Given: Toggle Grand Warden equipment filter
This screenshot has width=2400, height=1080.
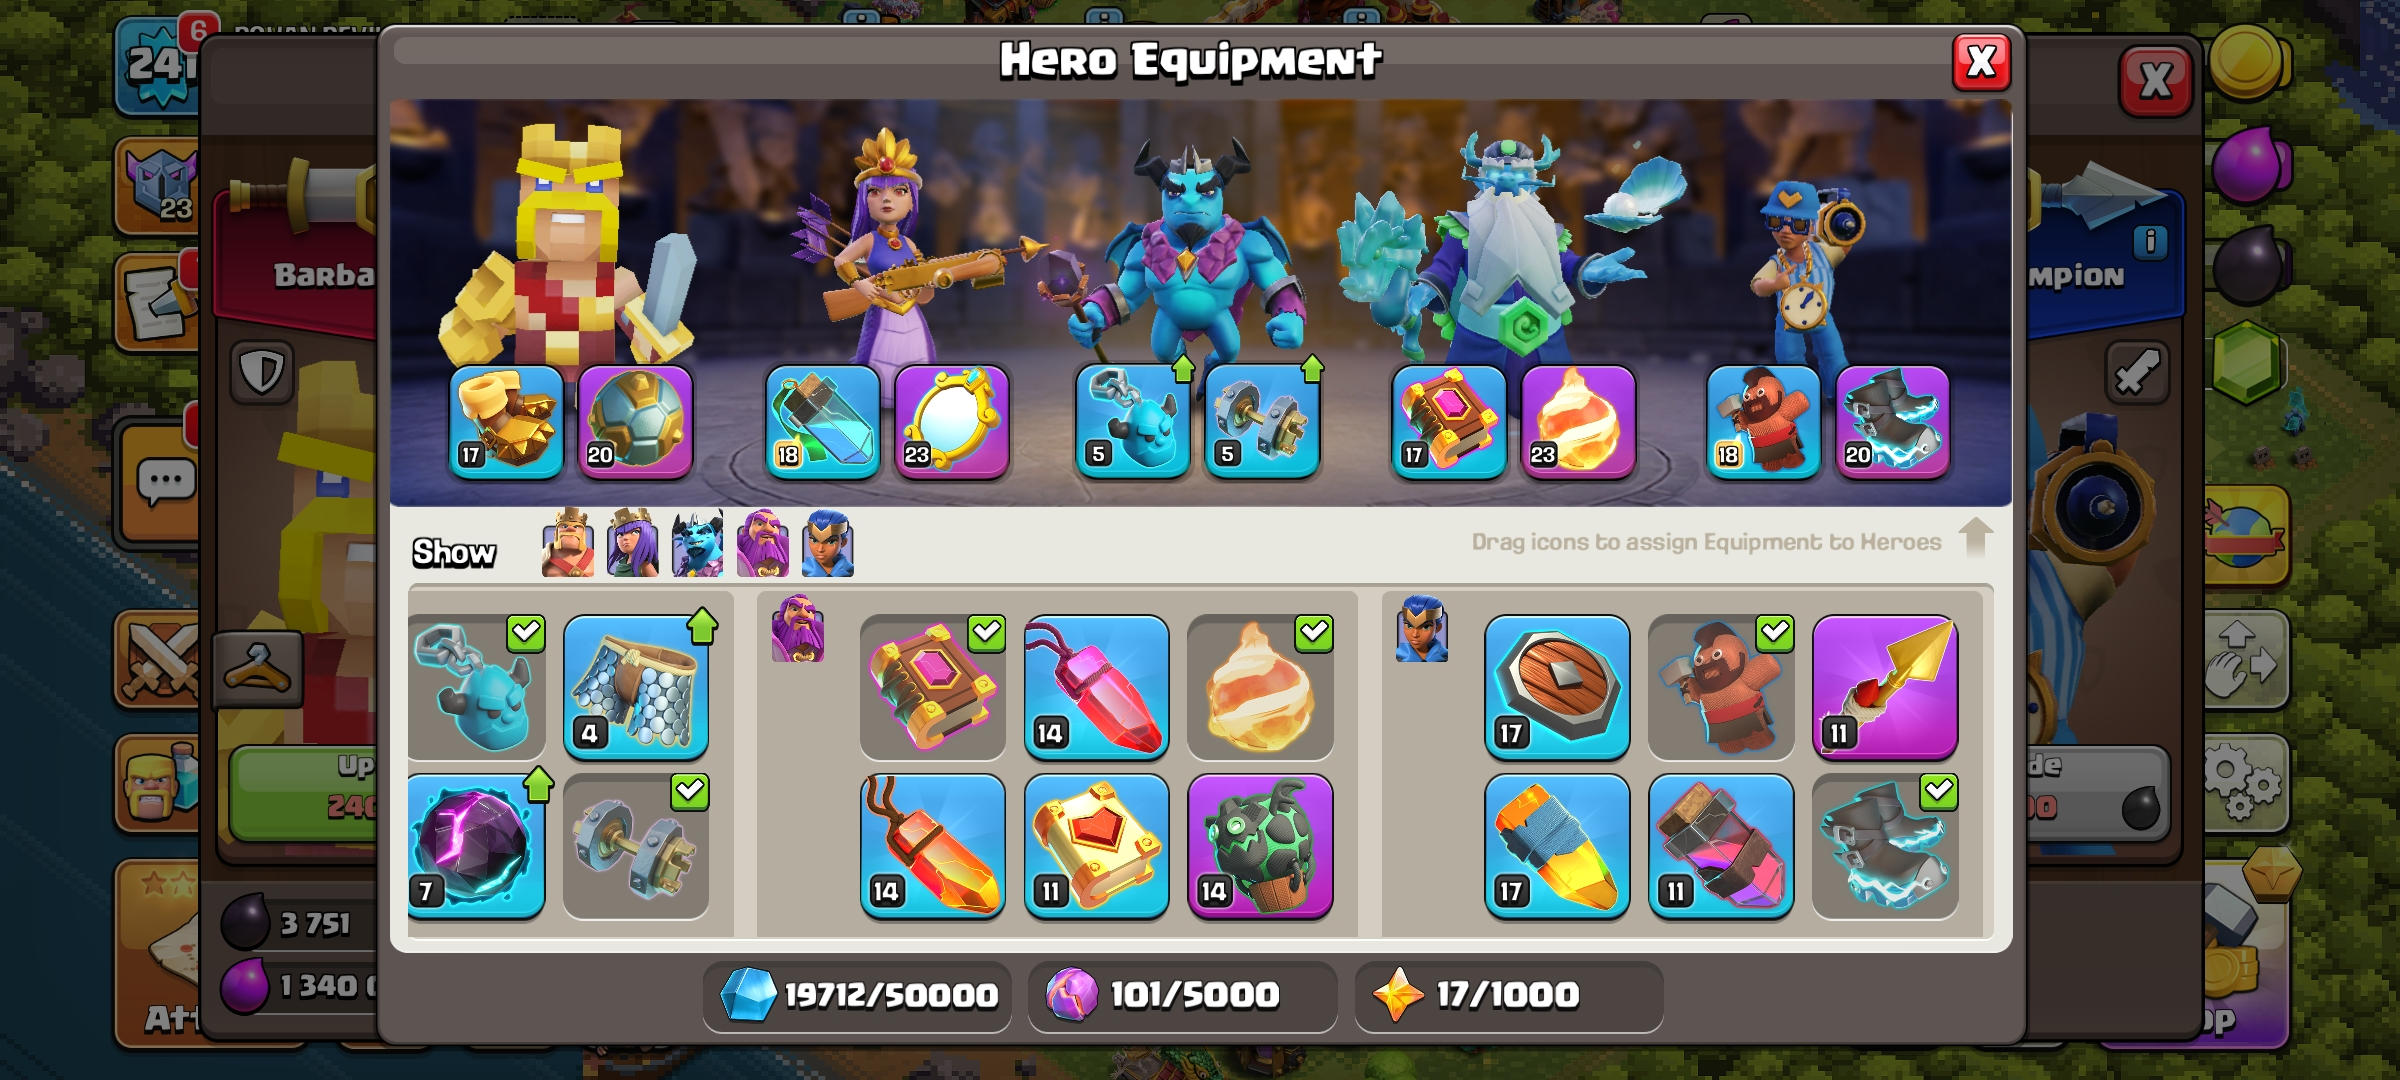Looking at the screenshot, I should [x=763, y=543].
